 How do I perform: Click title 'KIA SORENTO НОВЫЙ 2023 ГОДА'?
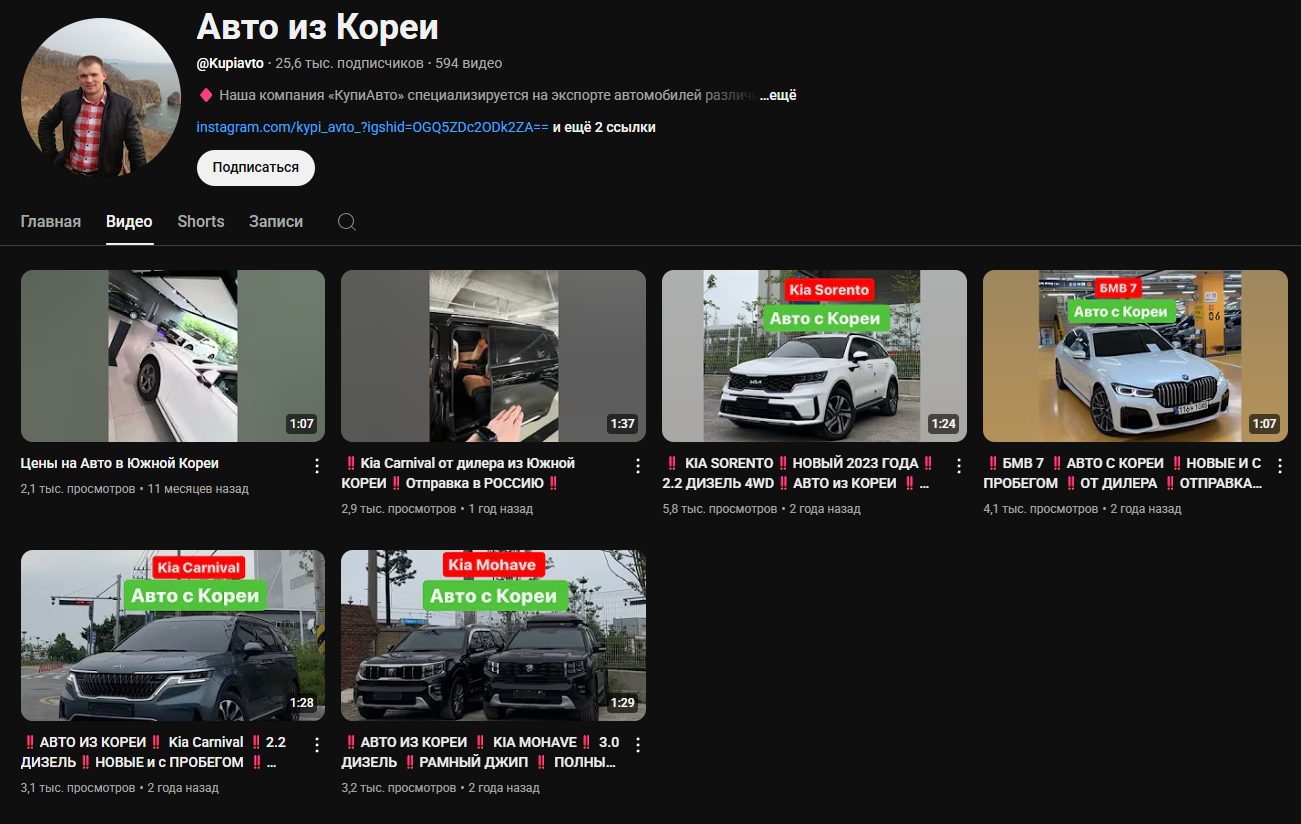tap(800, 474)
